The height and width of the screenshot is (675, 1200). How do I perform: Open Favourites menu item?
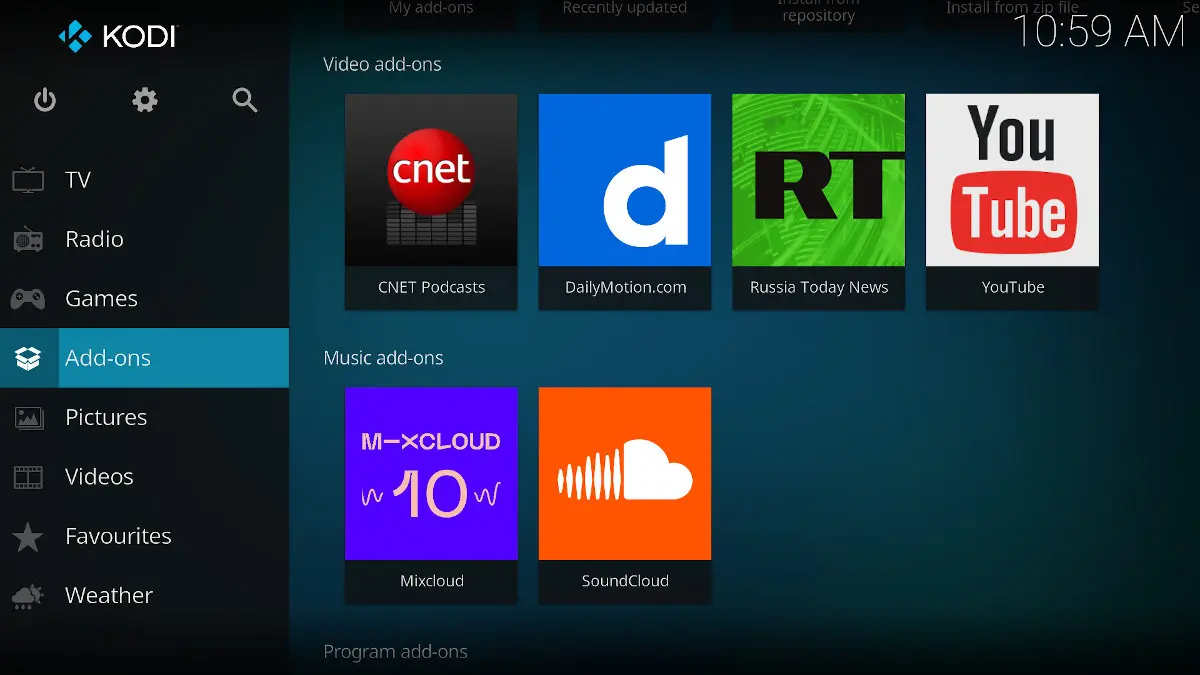pyautogui.click(x=144, y=536)
